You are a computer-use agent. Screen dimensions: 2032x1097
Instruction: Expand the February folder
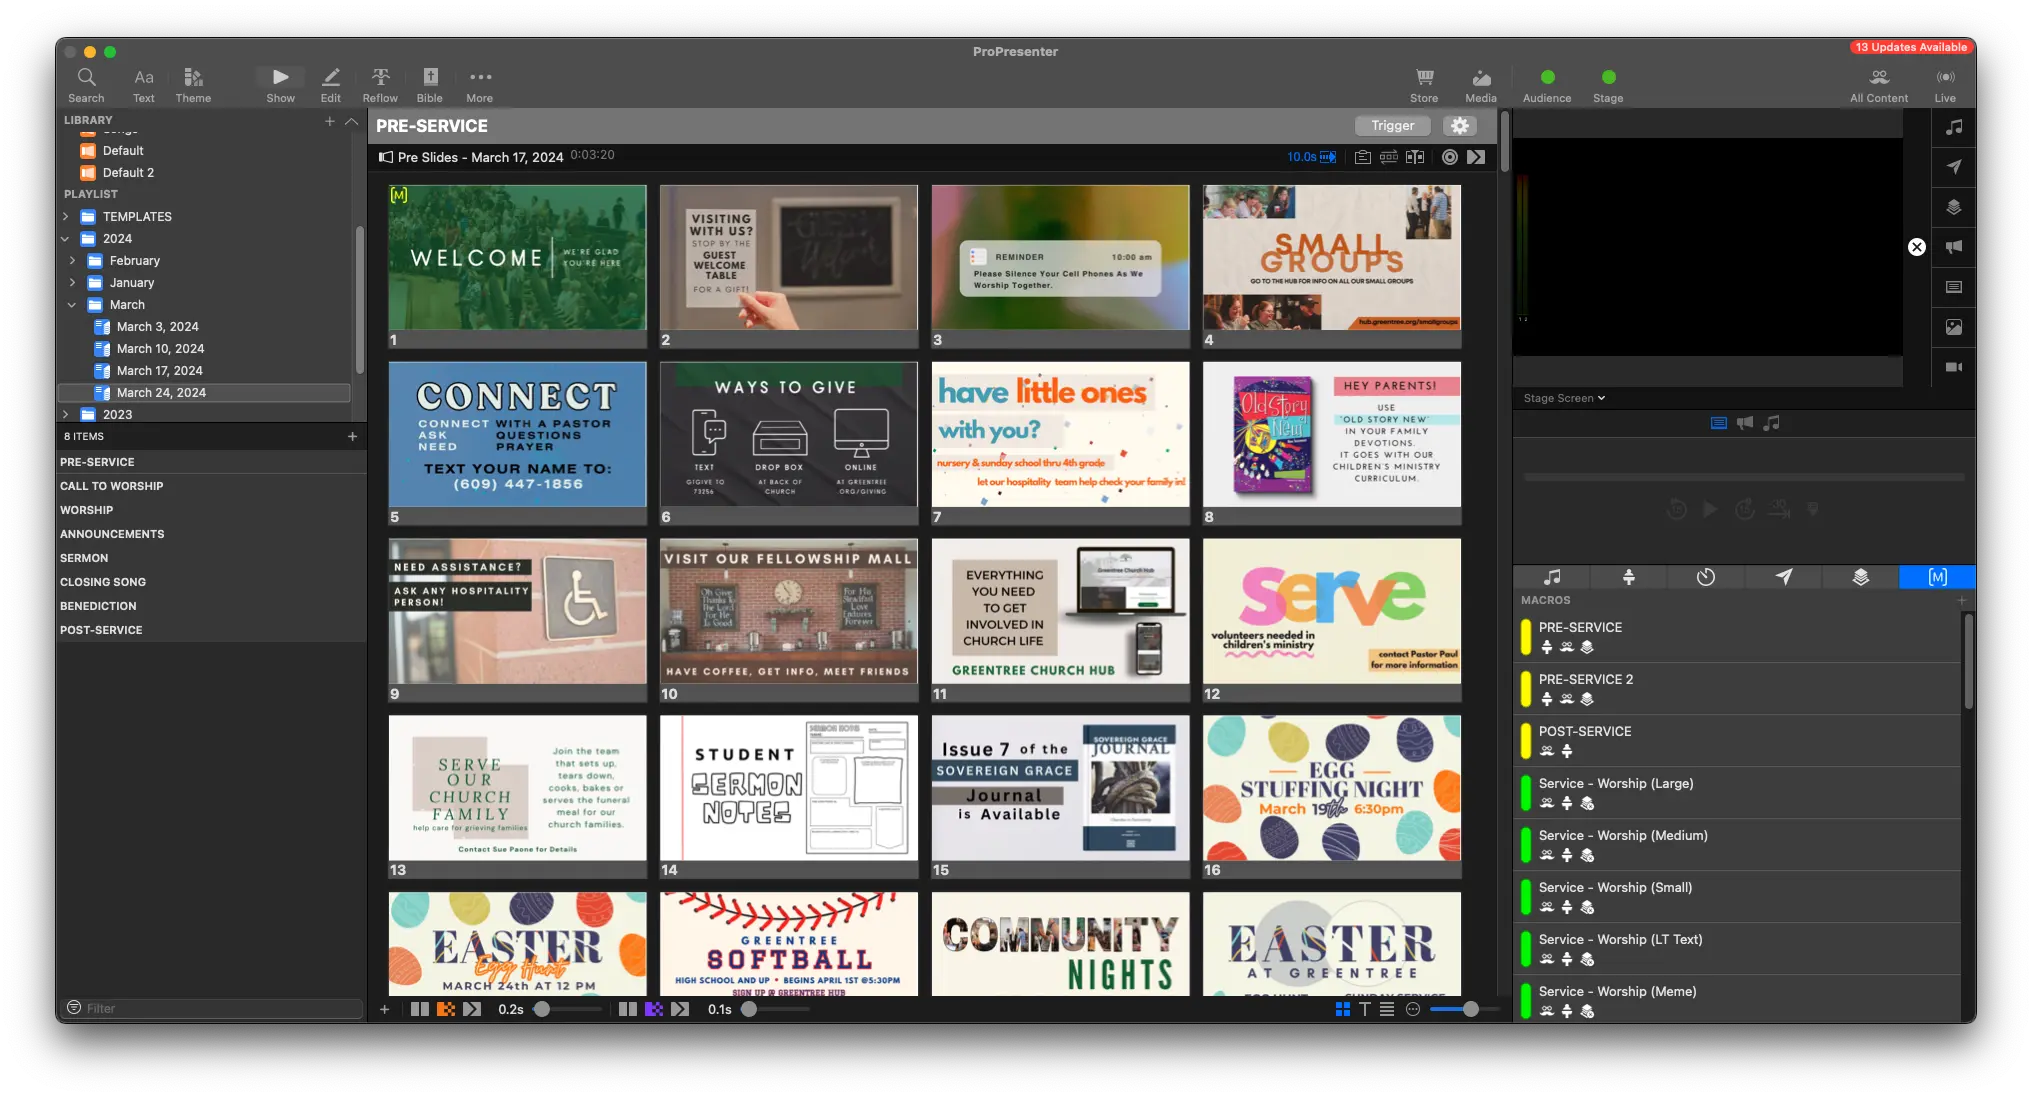[x=71, y=260]
